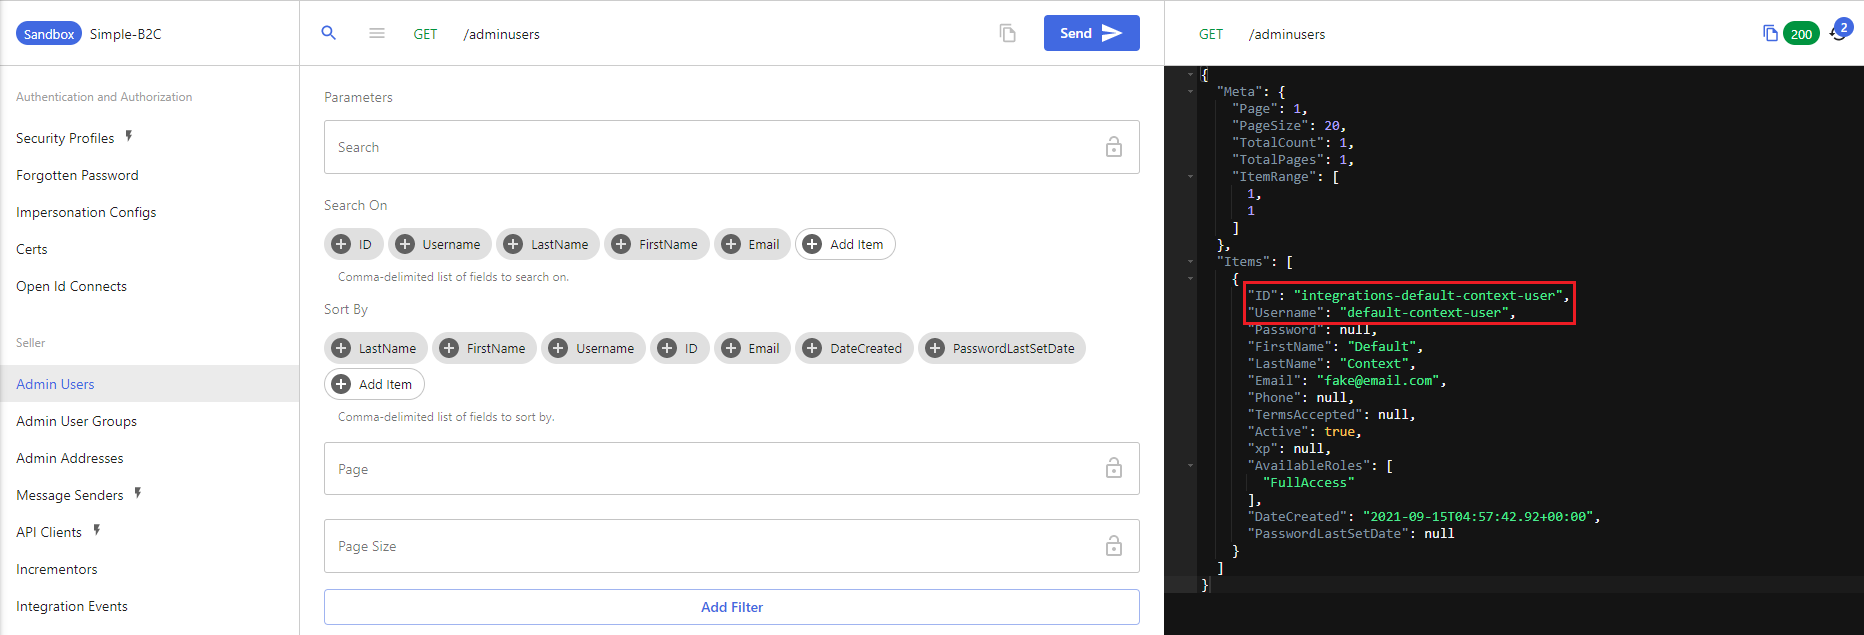Click the "fake@email.com" value in response
This screenshot has width=1864, height=635.
pos(1378,380)
